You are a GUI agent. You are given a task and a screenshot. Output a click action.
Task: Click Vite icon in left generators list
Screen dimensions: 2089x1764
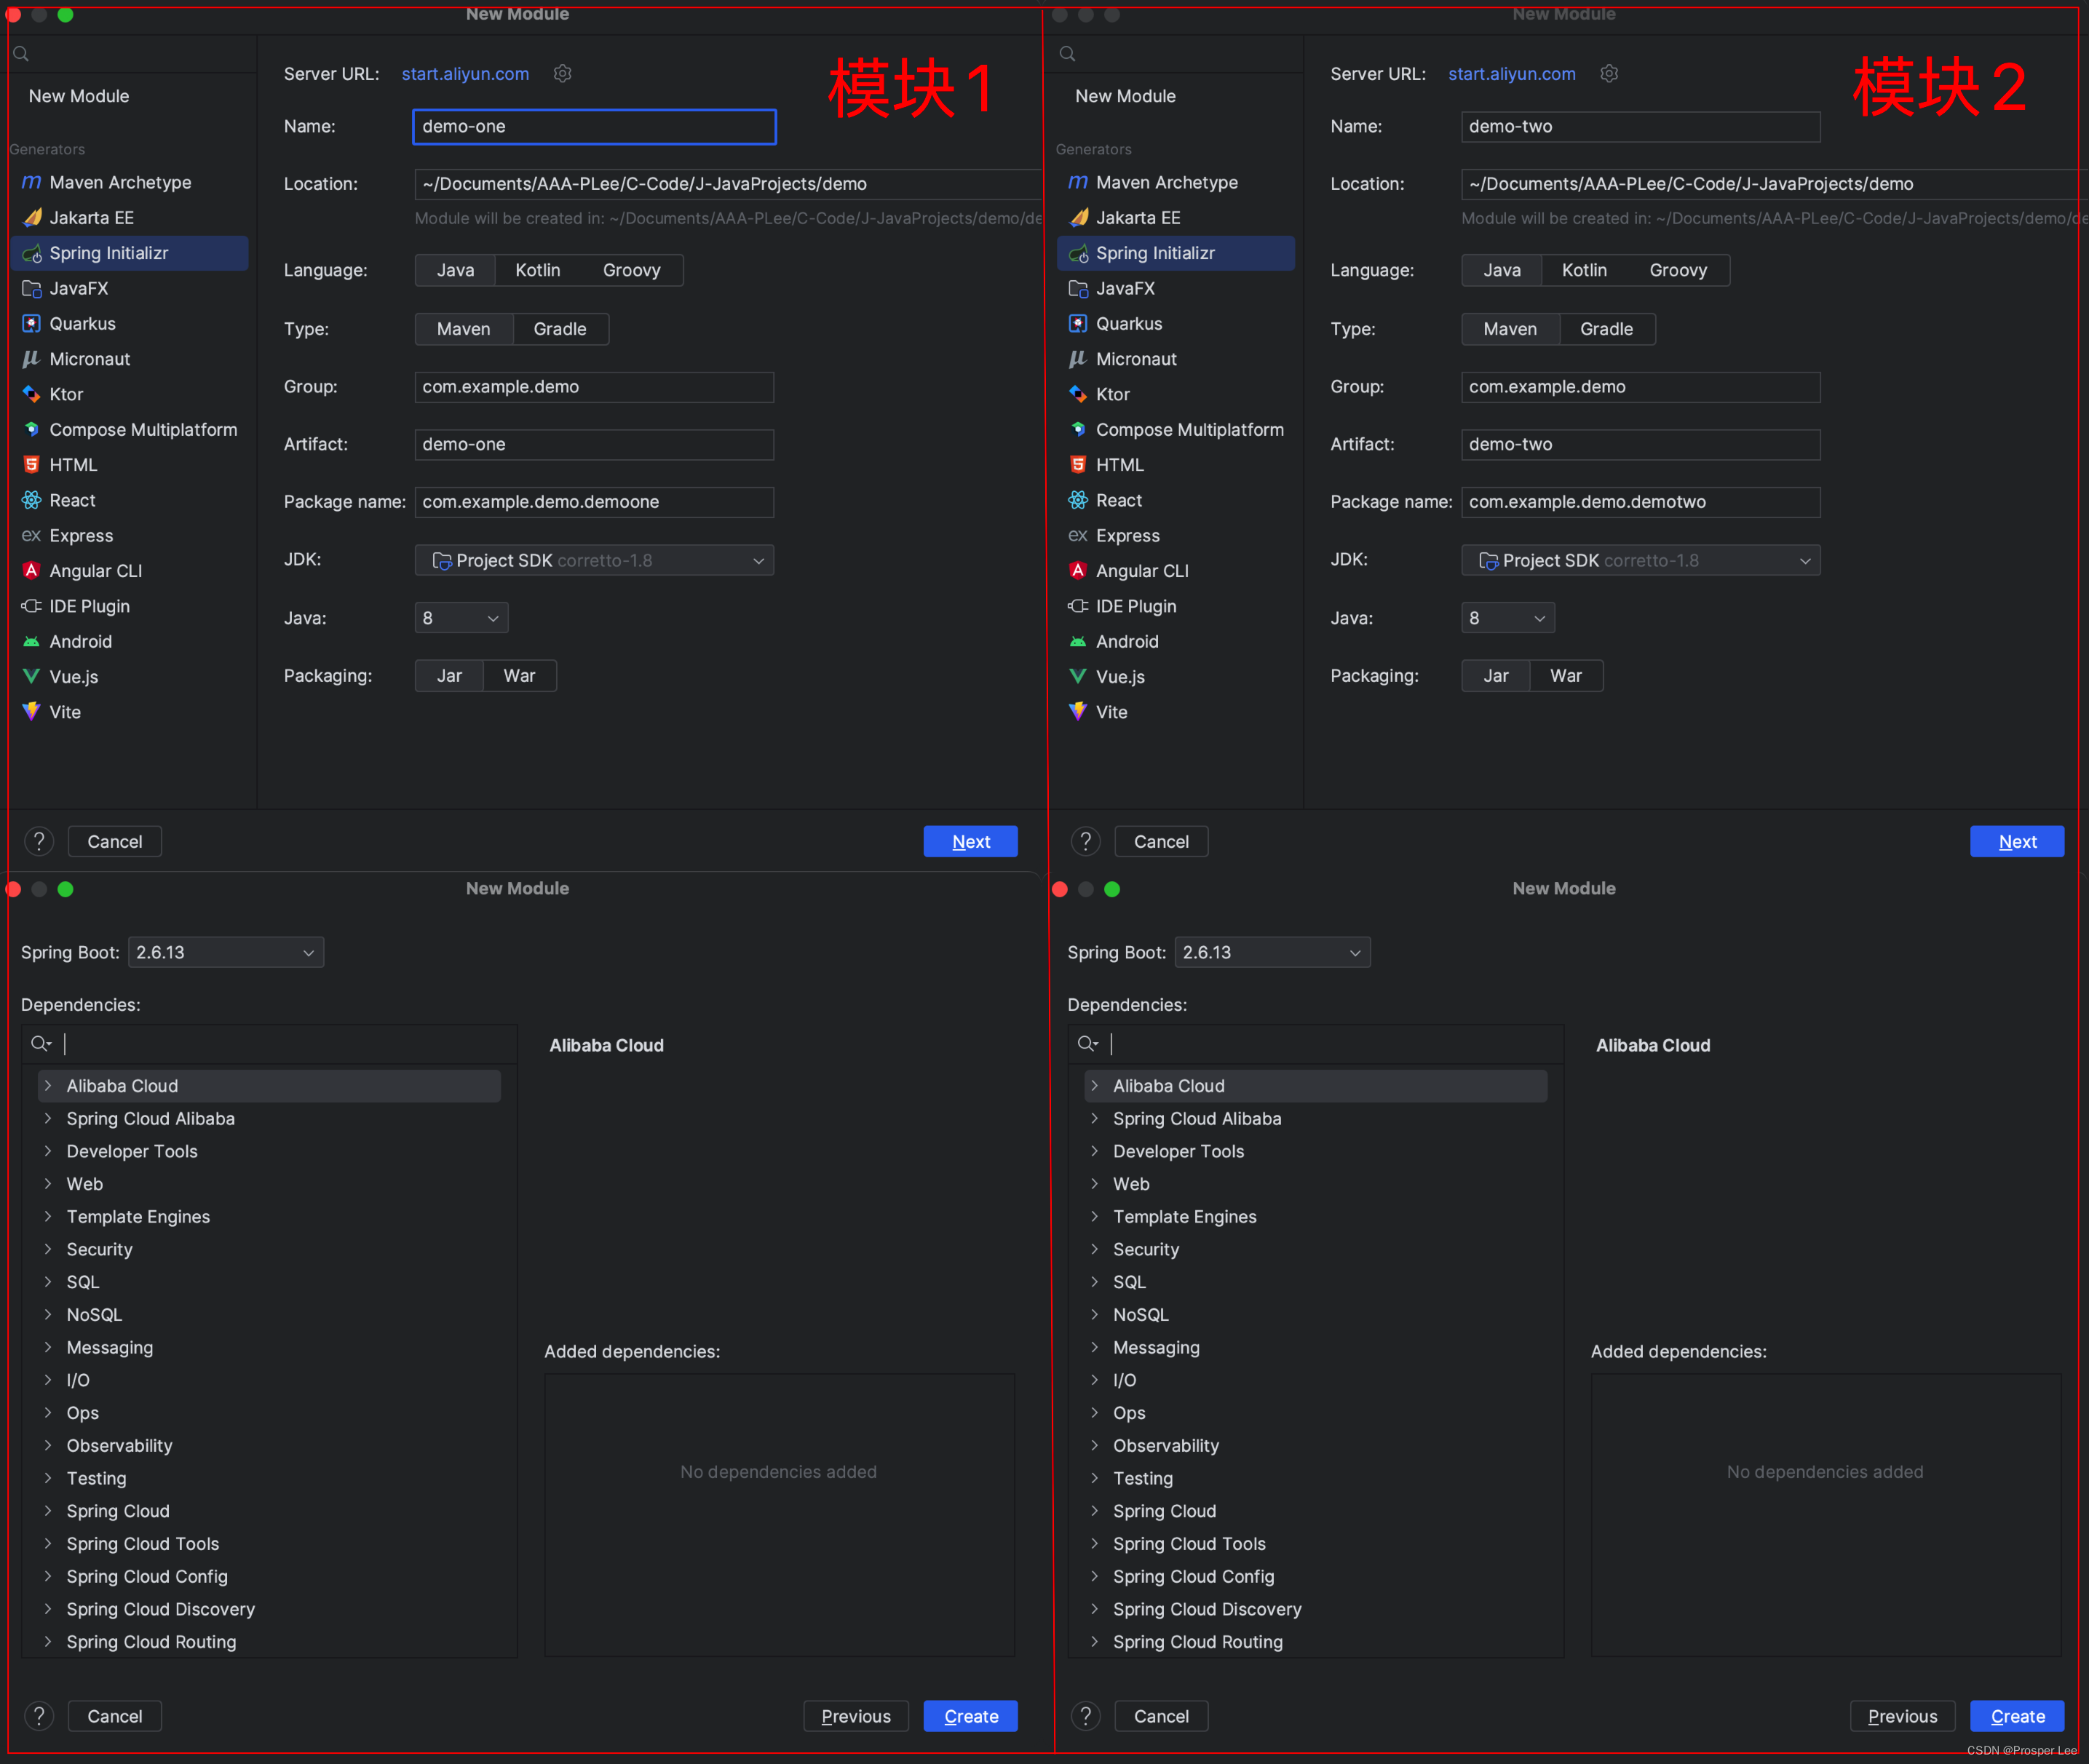click(32, 711)
